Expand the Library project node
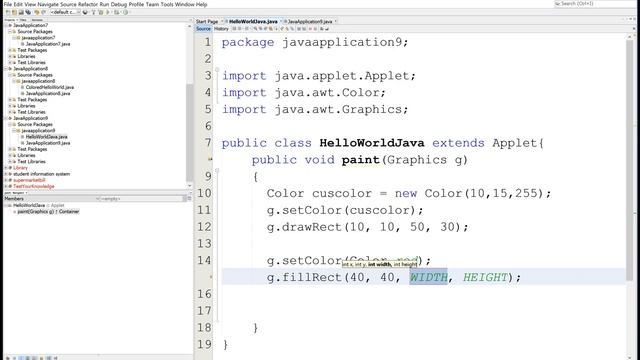This screenshot has height=360, width=640. point(6,168)
